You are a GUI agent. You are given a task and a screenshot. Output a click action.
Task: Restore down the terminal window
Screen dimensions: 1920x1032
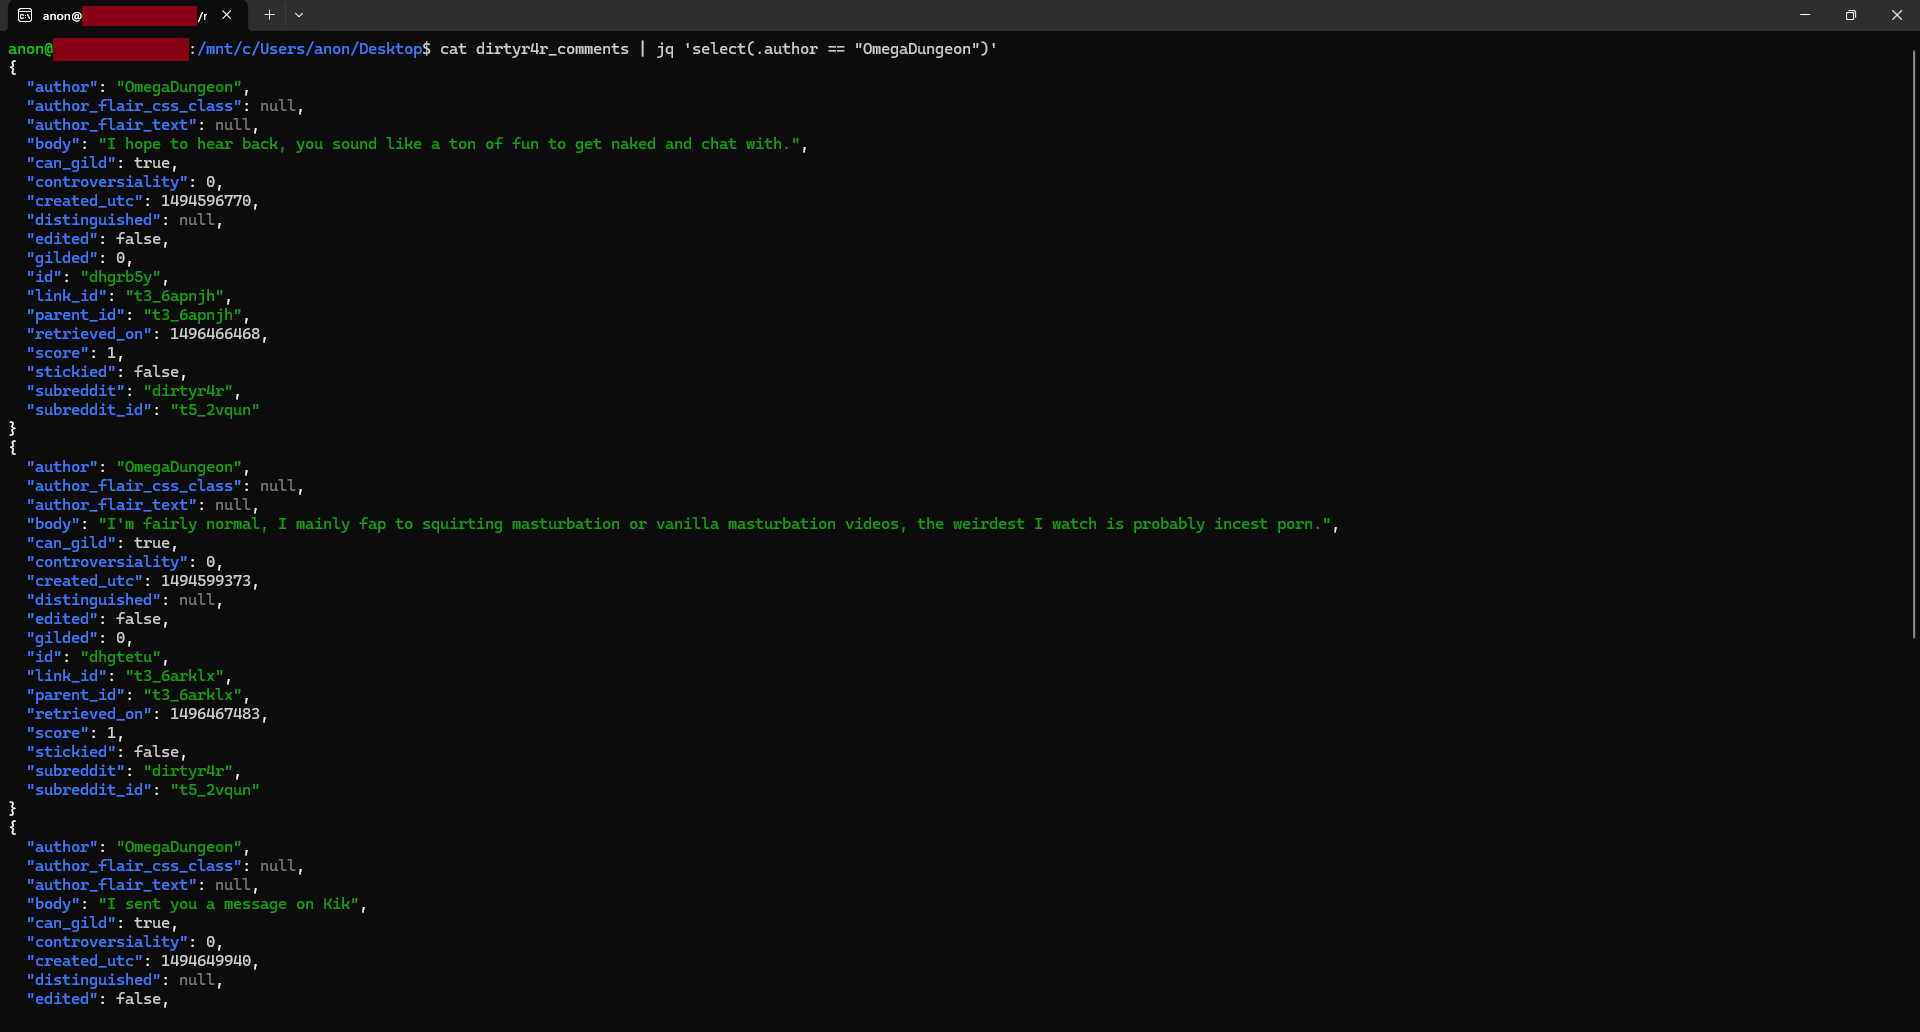click(1851, 15)
